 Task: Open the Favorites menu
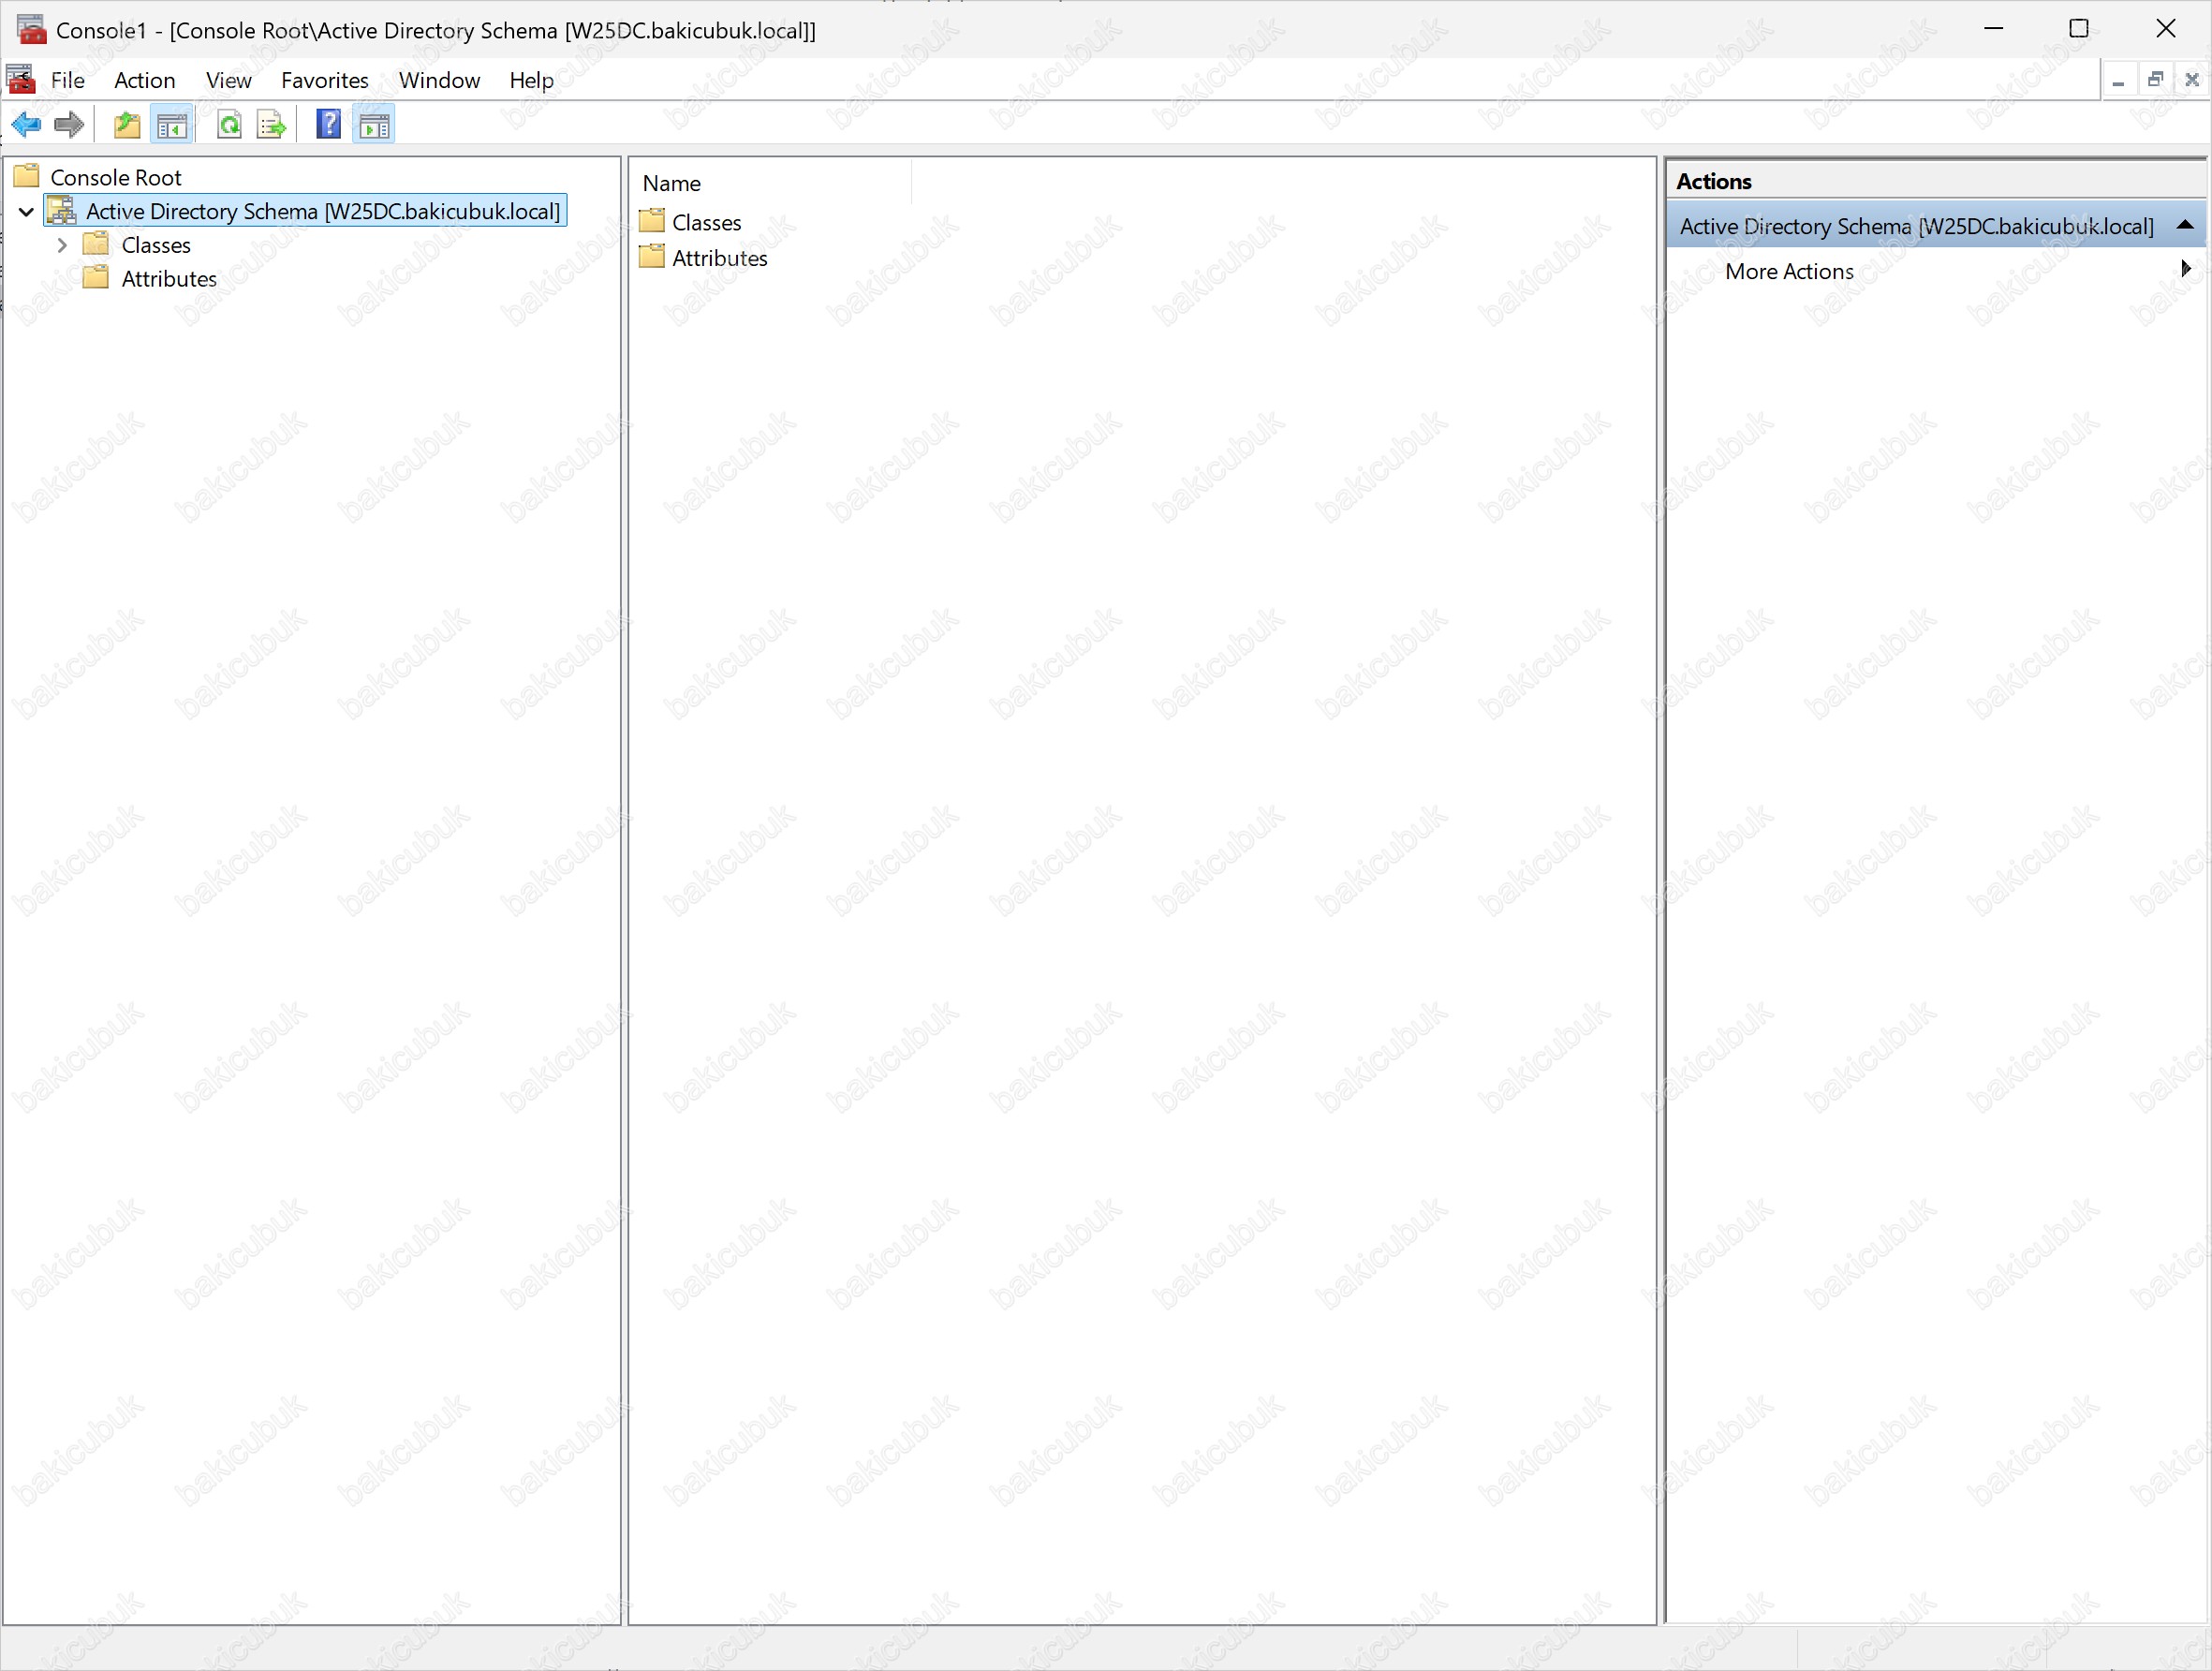tap(325, 80)
